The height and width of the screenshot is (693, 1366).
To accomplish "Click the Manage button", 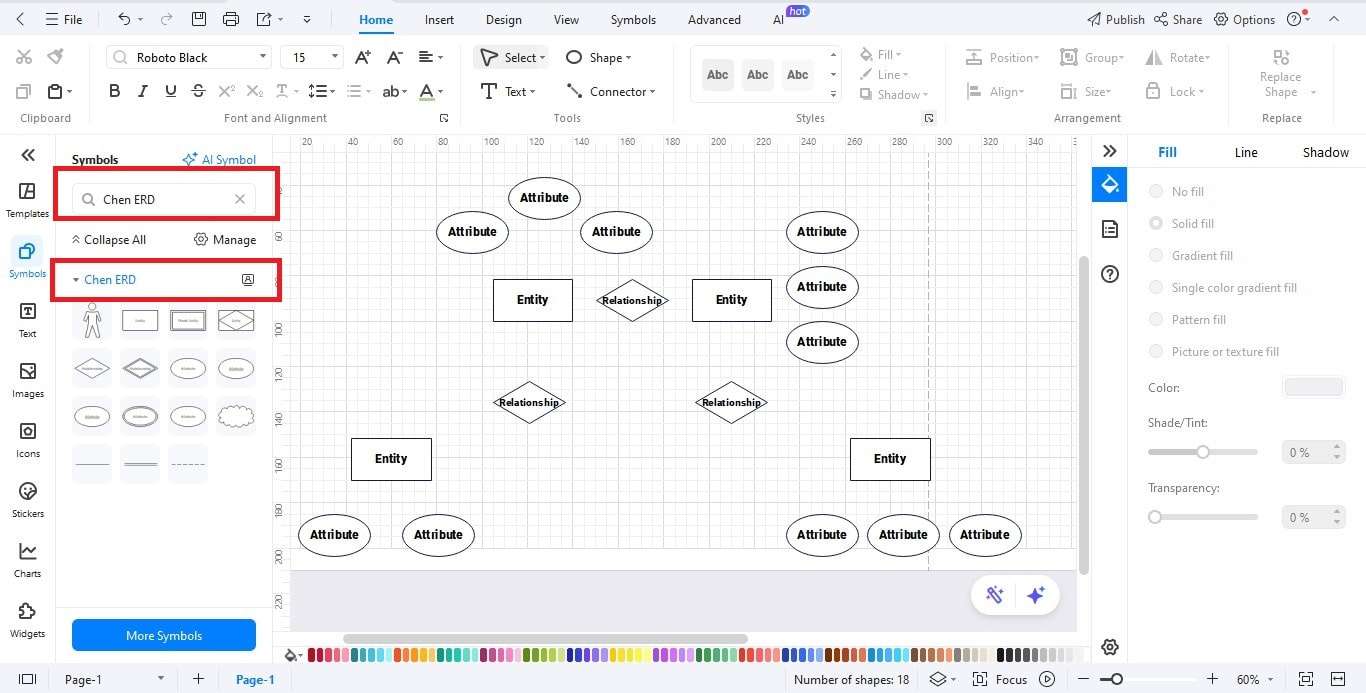I will (x=225, y=240).
